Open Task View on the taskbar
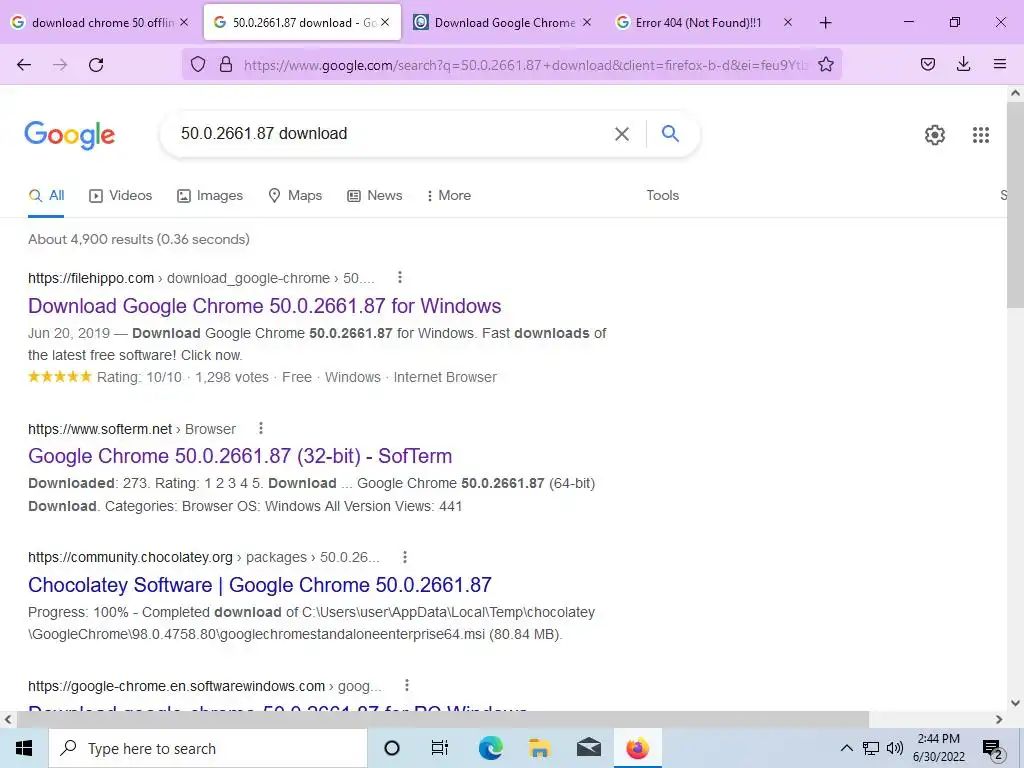Viewport: 1024px width, 768px height. [x=440, y=748]
